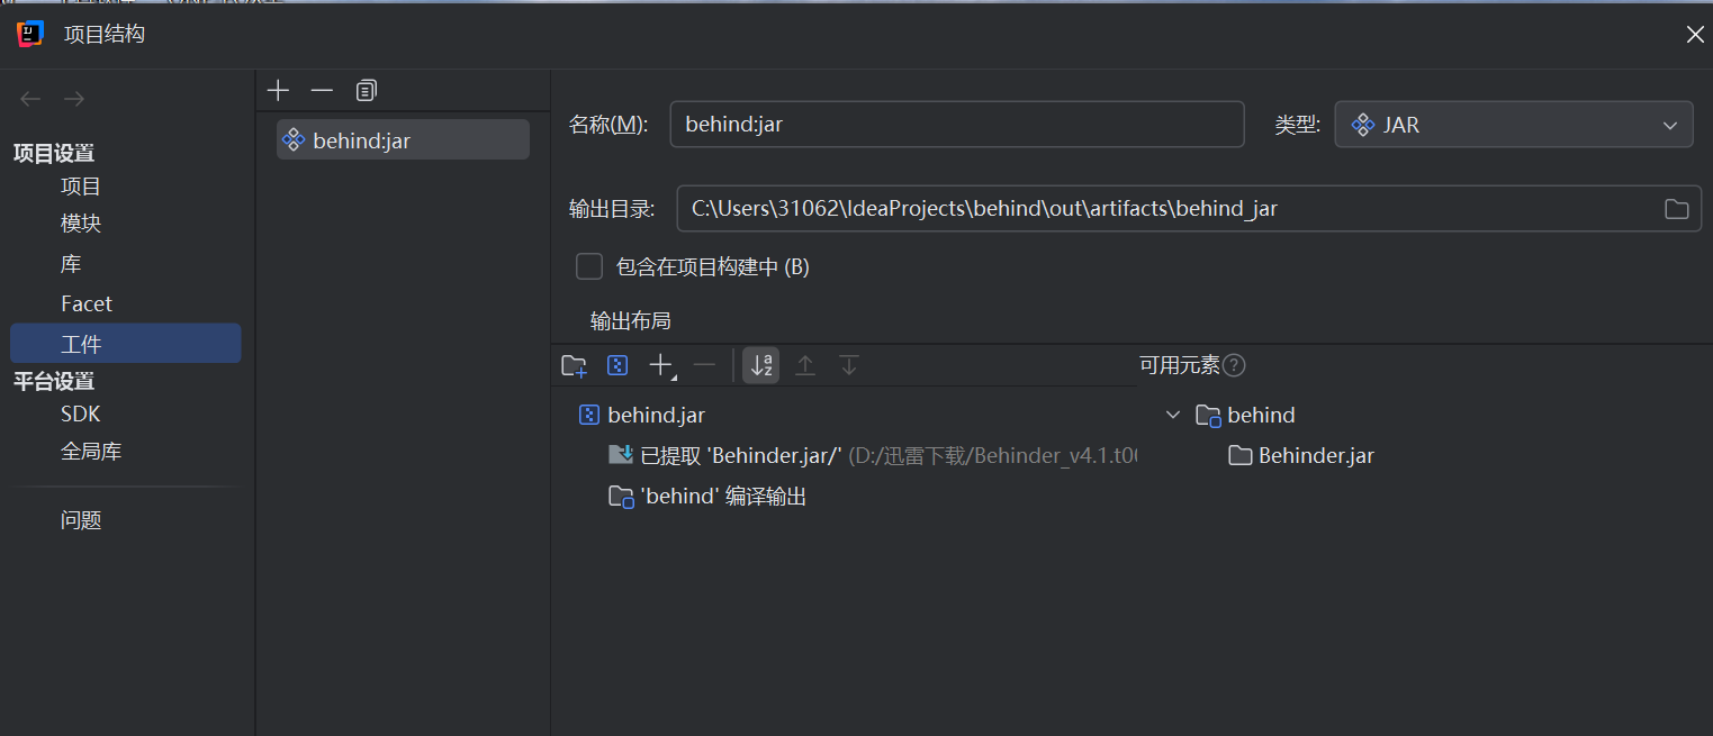Toggle sort elements by name and type
Viewport: 1713px width, 736px height.
pos(761,366)
